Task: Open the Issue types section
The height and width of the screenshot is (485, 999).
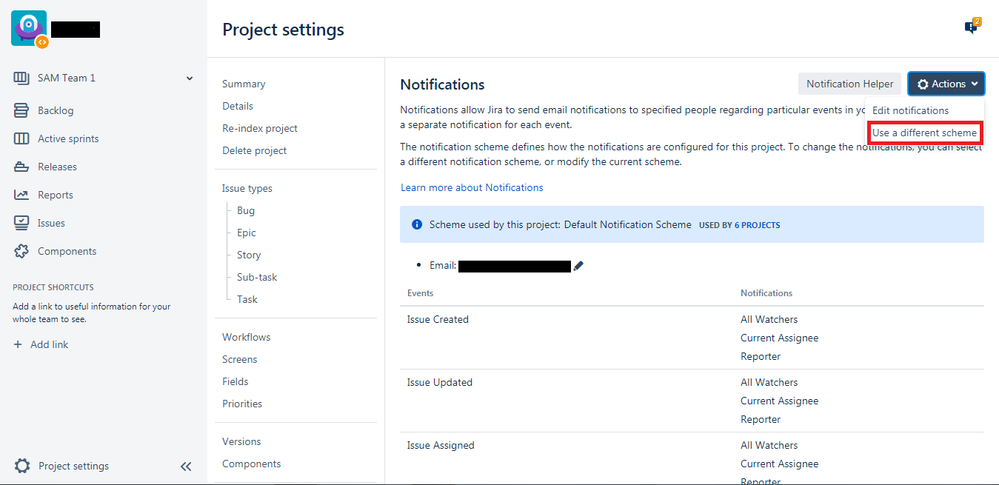Action: [x=247, y=189]
